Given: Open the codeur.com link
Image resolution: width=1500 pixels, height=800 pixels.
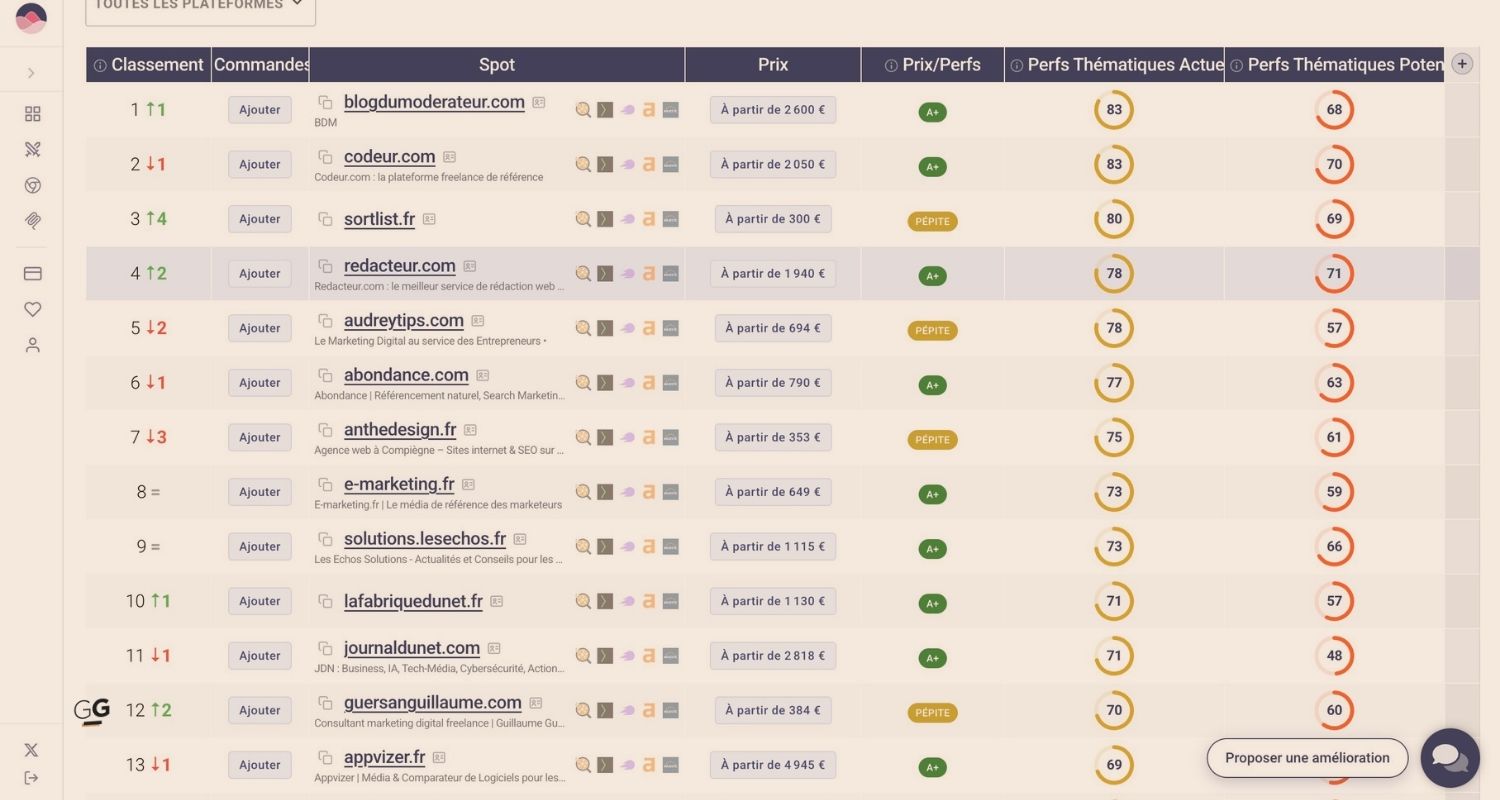Looking at the screenshot, I should click(x=389, y=157).
